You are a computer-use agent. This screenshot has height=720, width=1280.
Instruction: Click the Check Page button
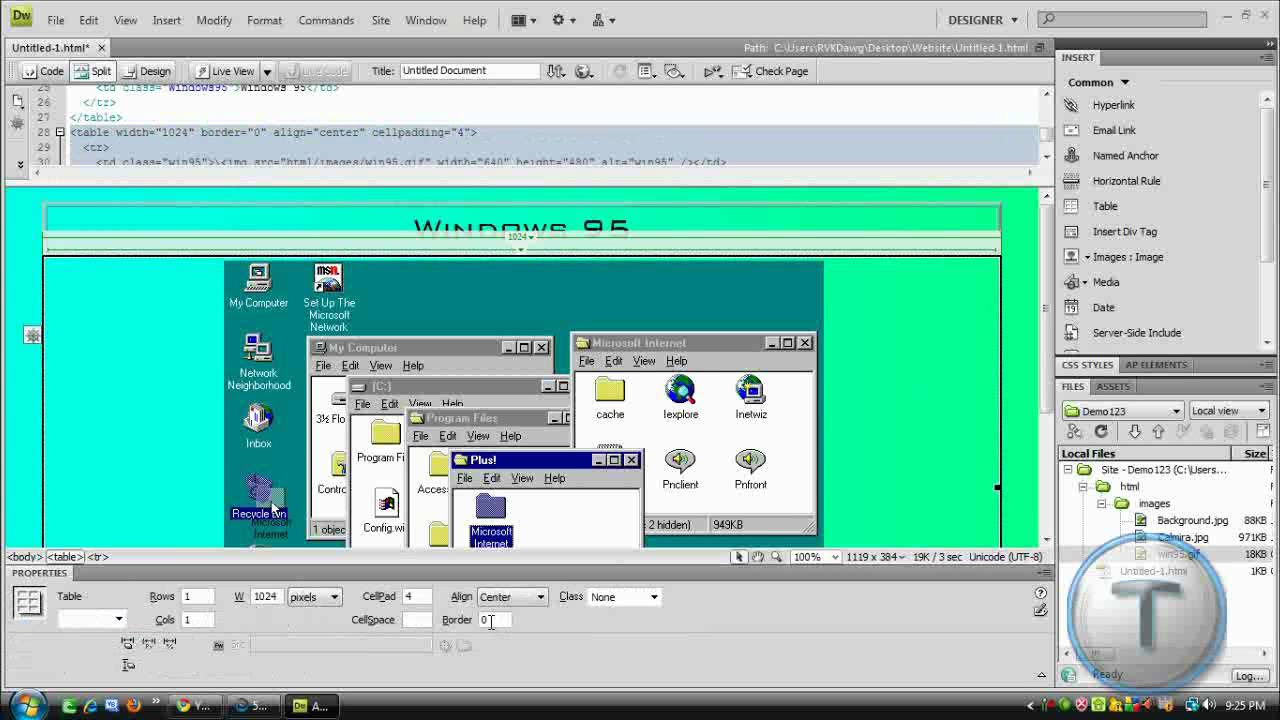770,71
